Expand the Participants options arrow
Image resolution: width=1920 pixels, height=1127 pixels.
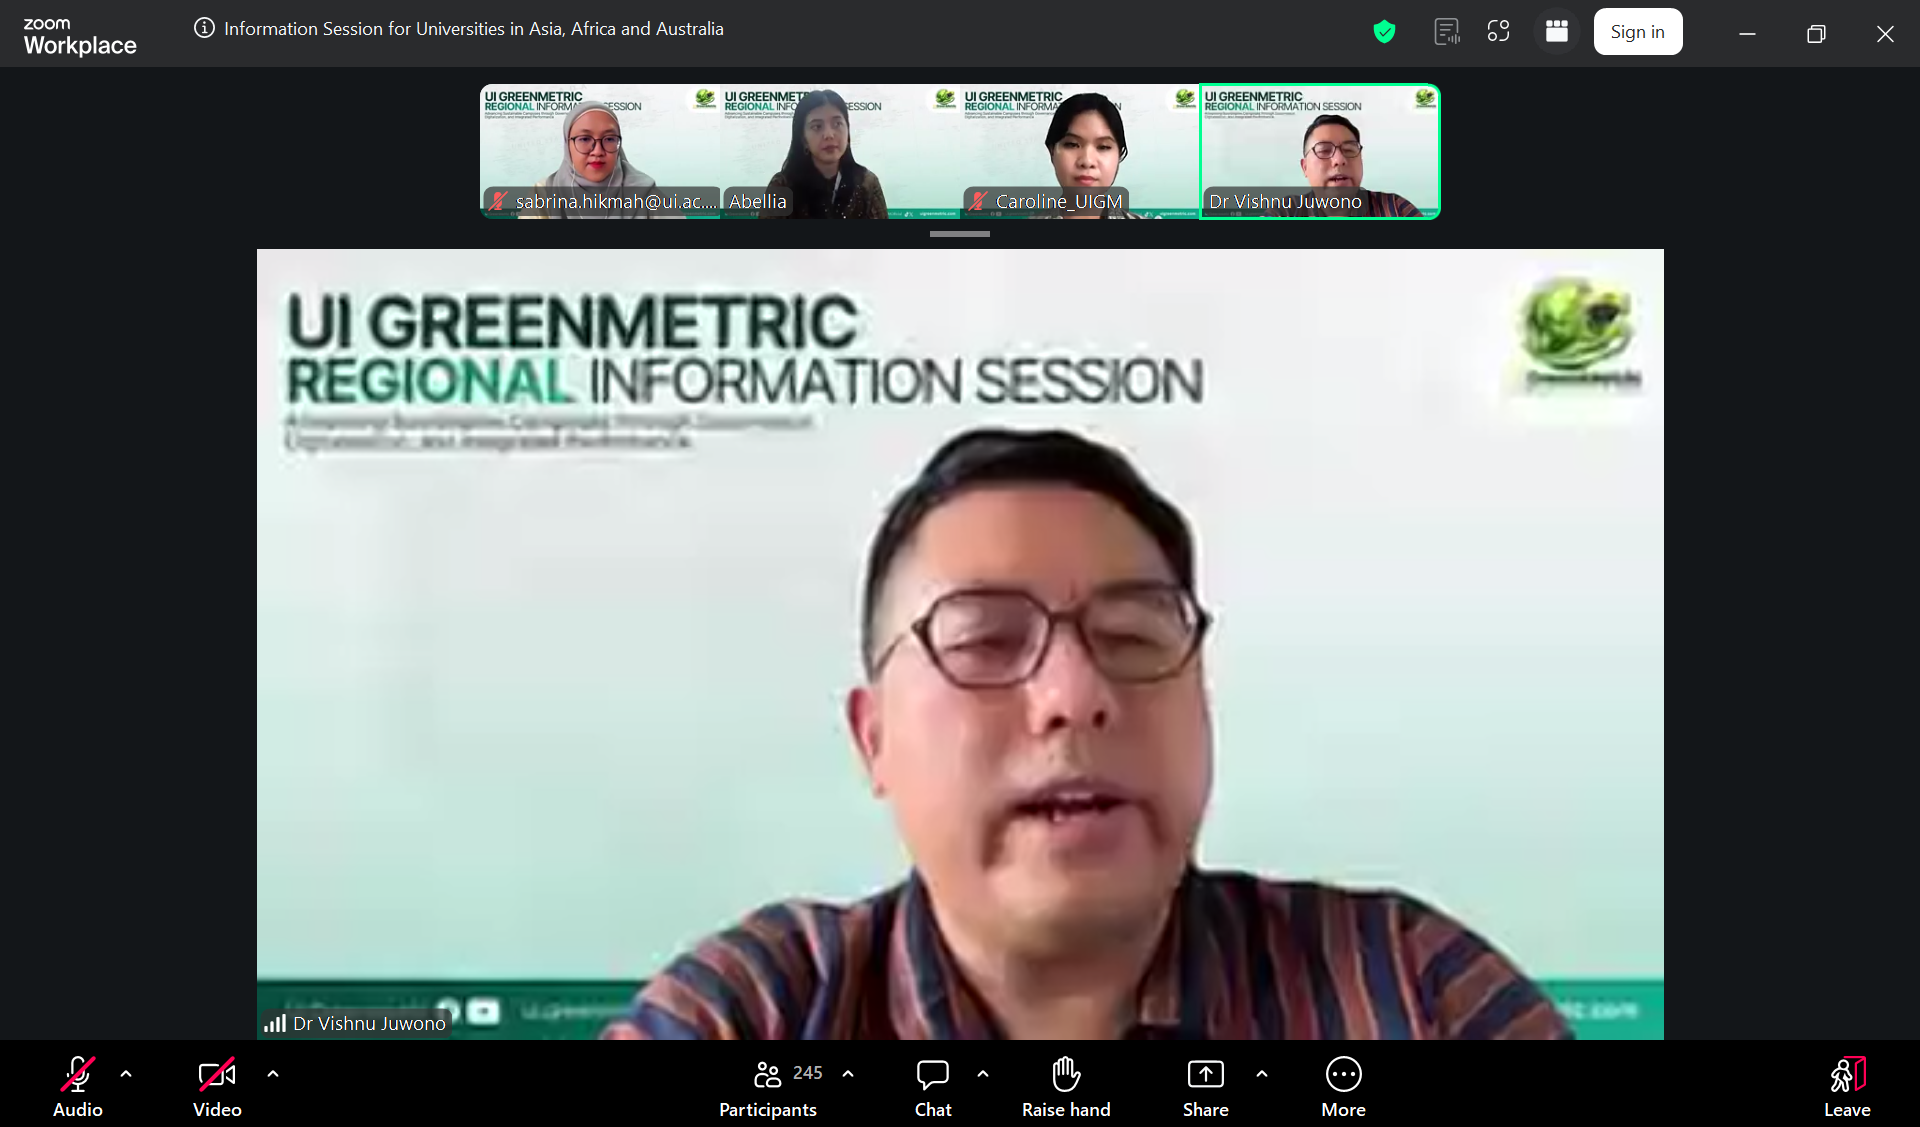848,1074
